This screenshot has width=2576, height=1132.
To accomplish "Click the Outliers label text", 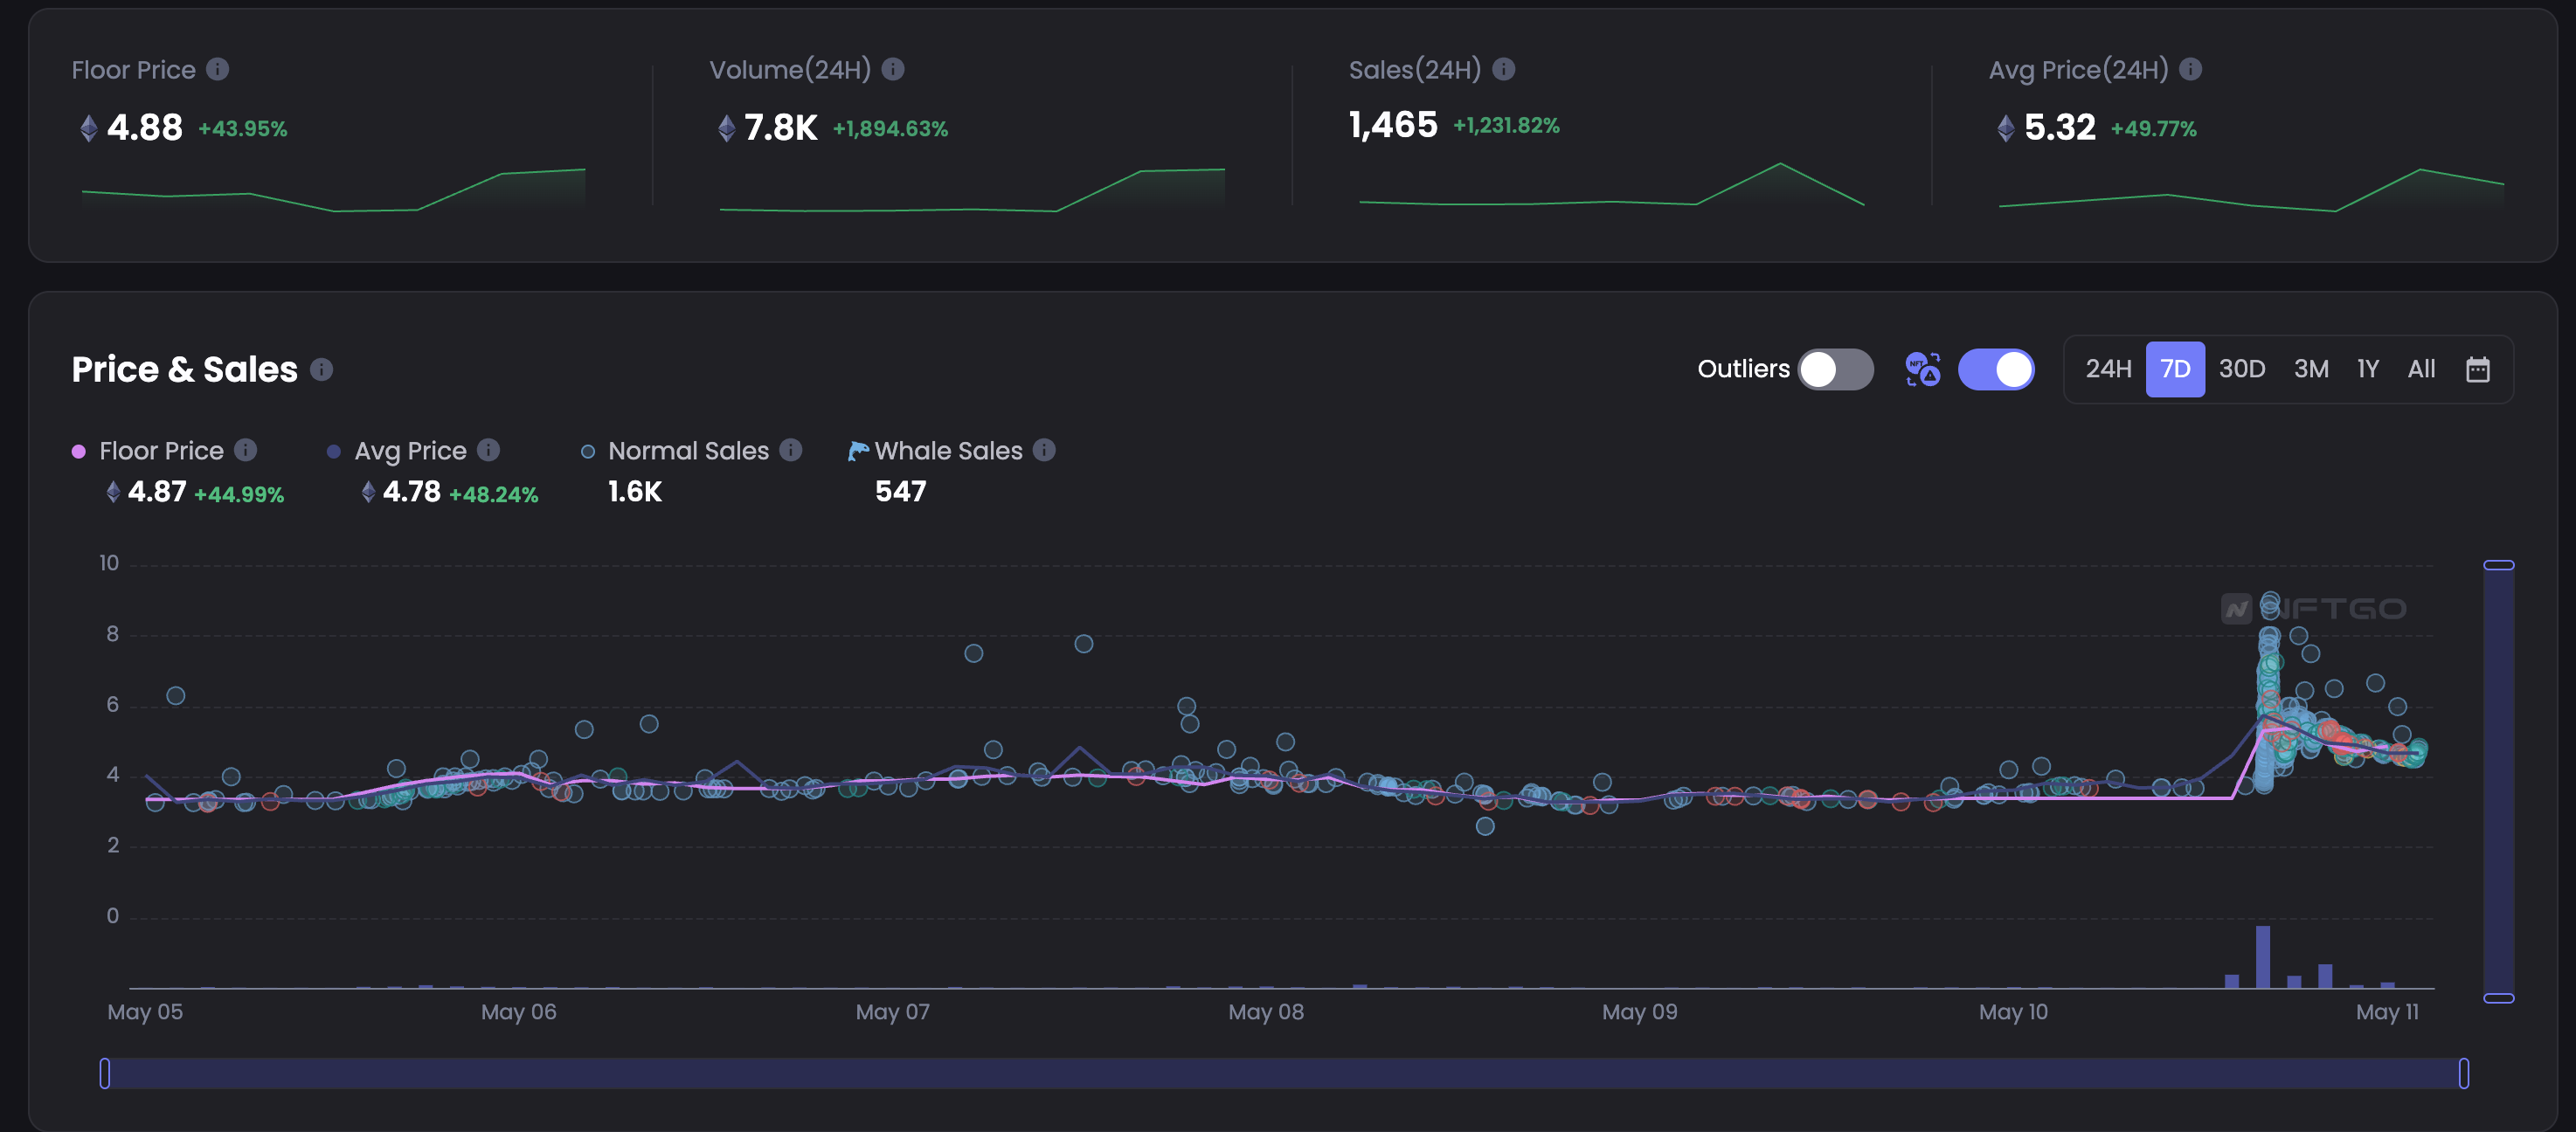I will pos(1743,369).
